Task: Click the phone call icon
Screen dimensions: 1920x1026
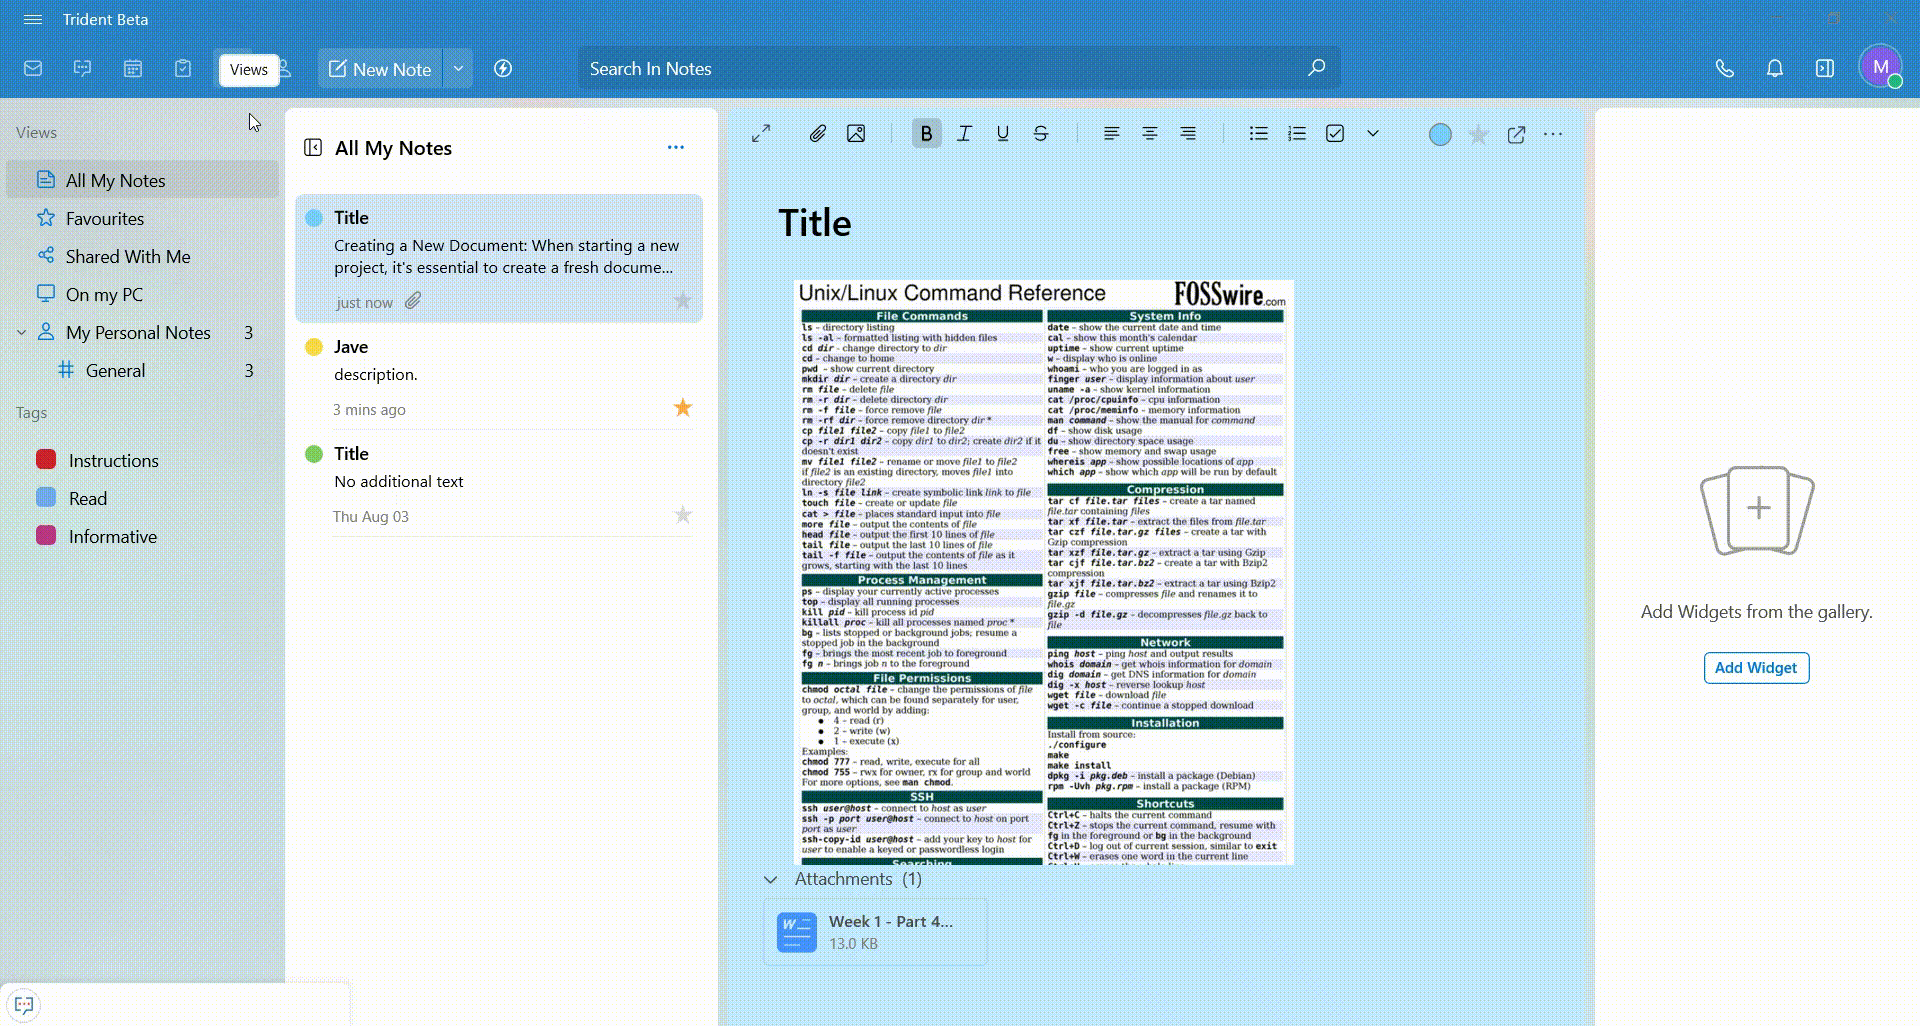Action: (1724, 69)
